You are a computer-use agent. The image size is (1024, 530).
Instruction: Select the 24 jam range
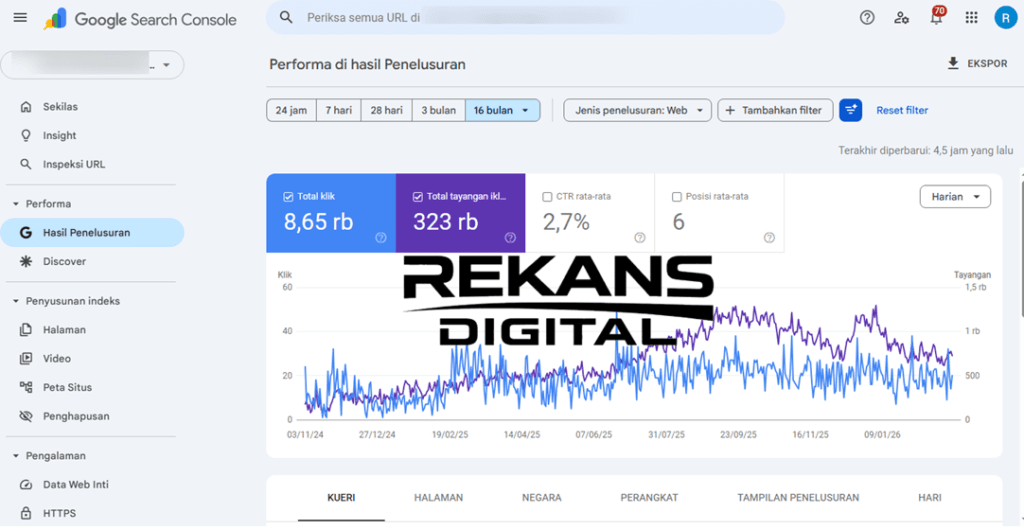291,110
